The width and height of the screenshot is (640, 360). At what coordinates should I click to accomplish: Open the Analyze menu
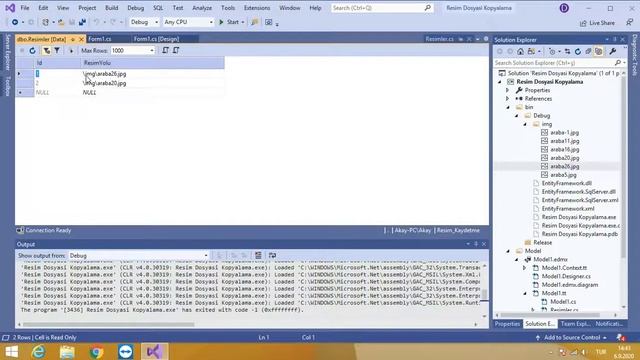202,8
